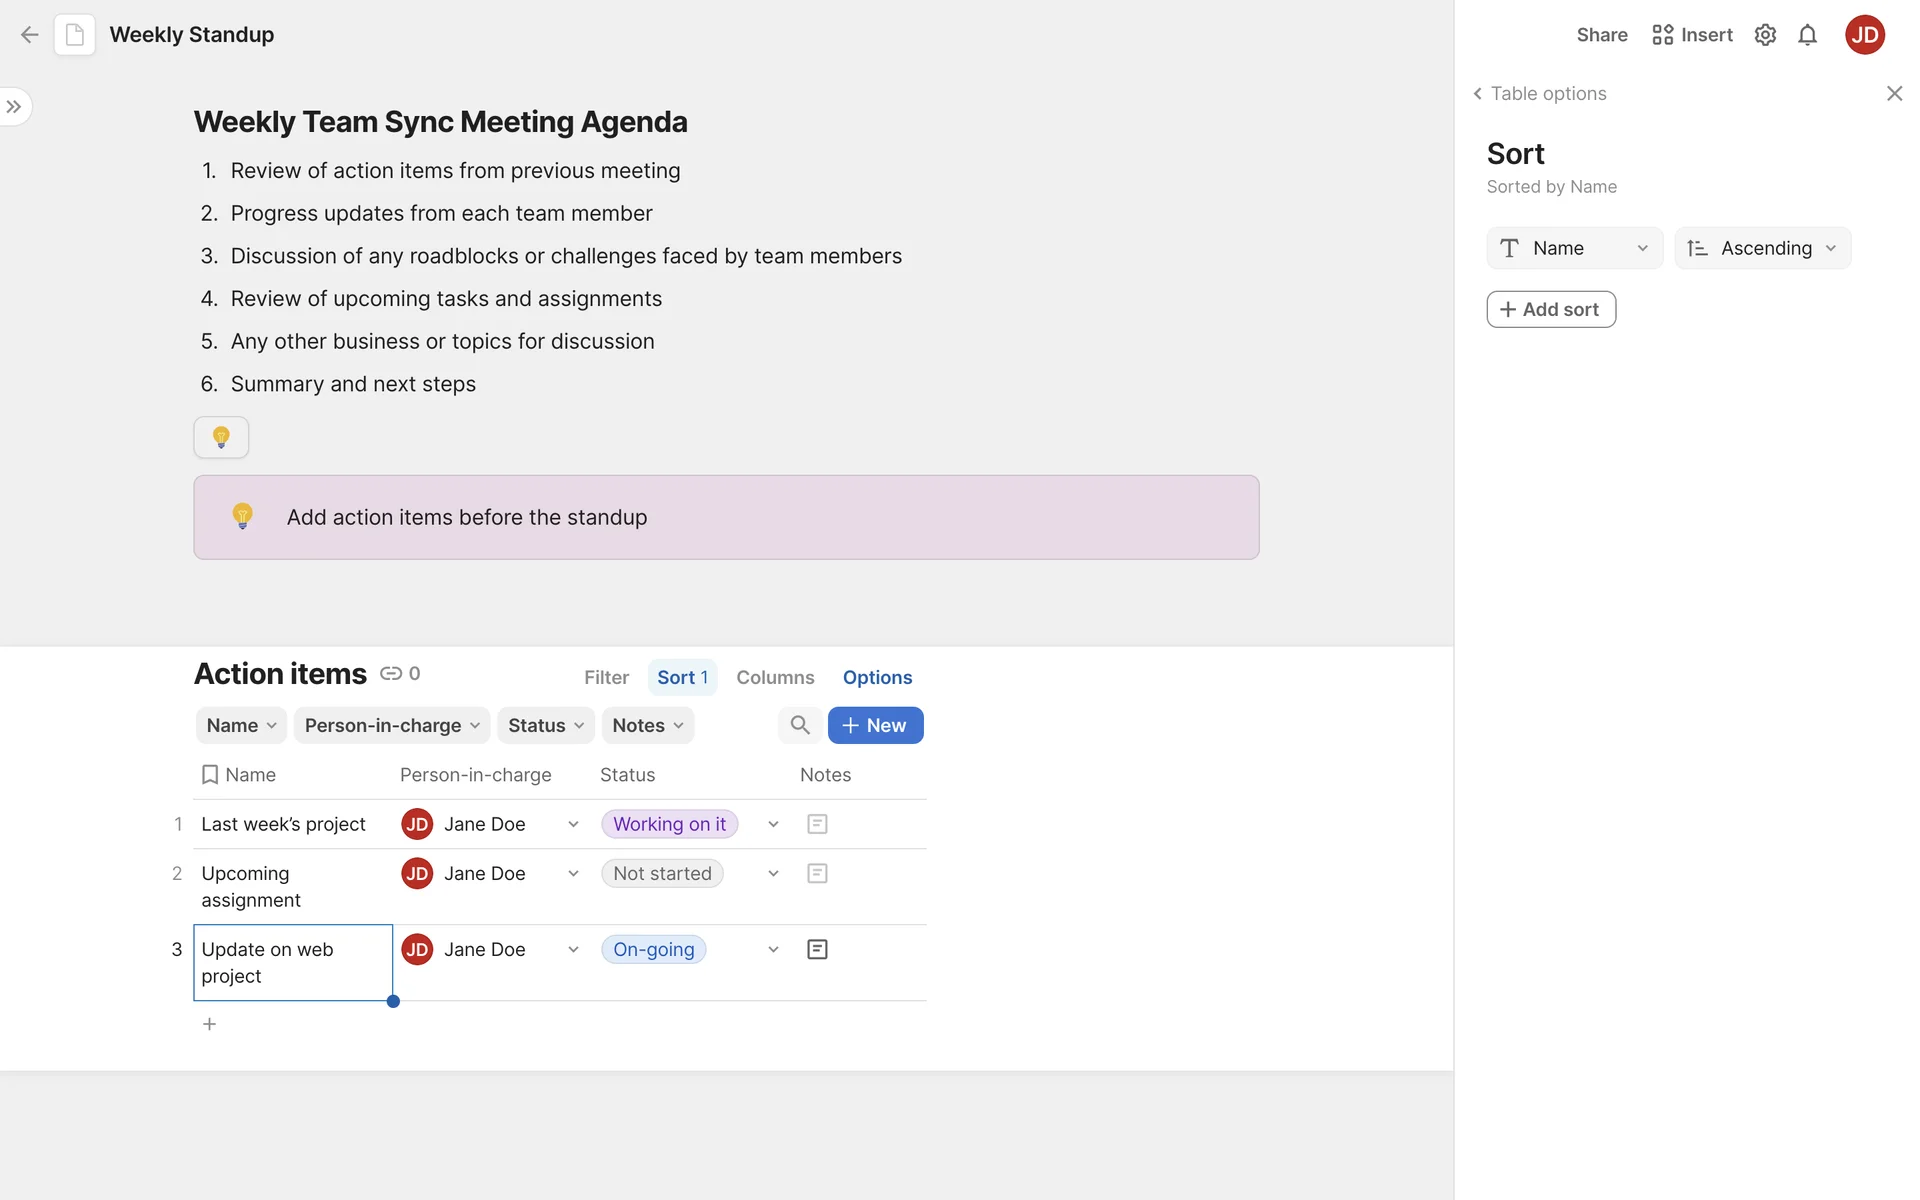The image size is (1920, 1200).
Task: Expand Working on it status dropdown
Action: (x=773, y=824)
